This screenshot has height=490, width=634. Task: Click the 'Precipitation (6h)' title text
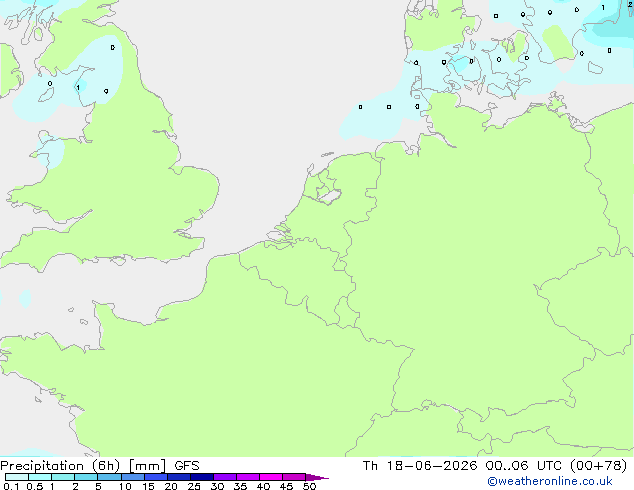click(x=60, y=466)
